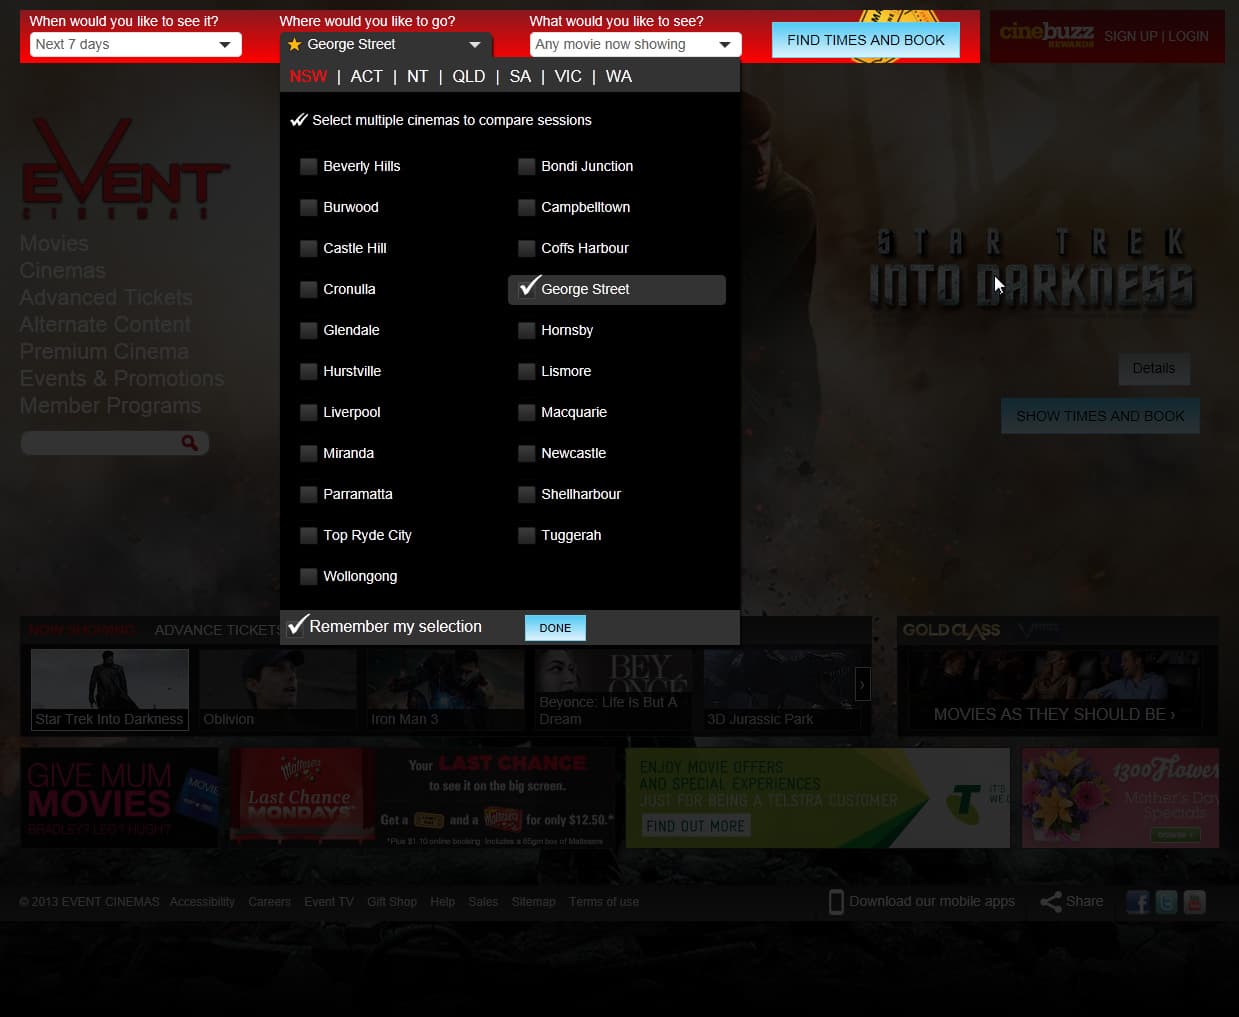Check the Bondi Junction cinema checkbox

(526, 166)
